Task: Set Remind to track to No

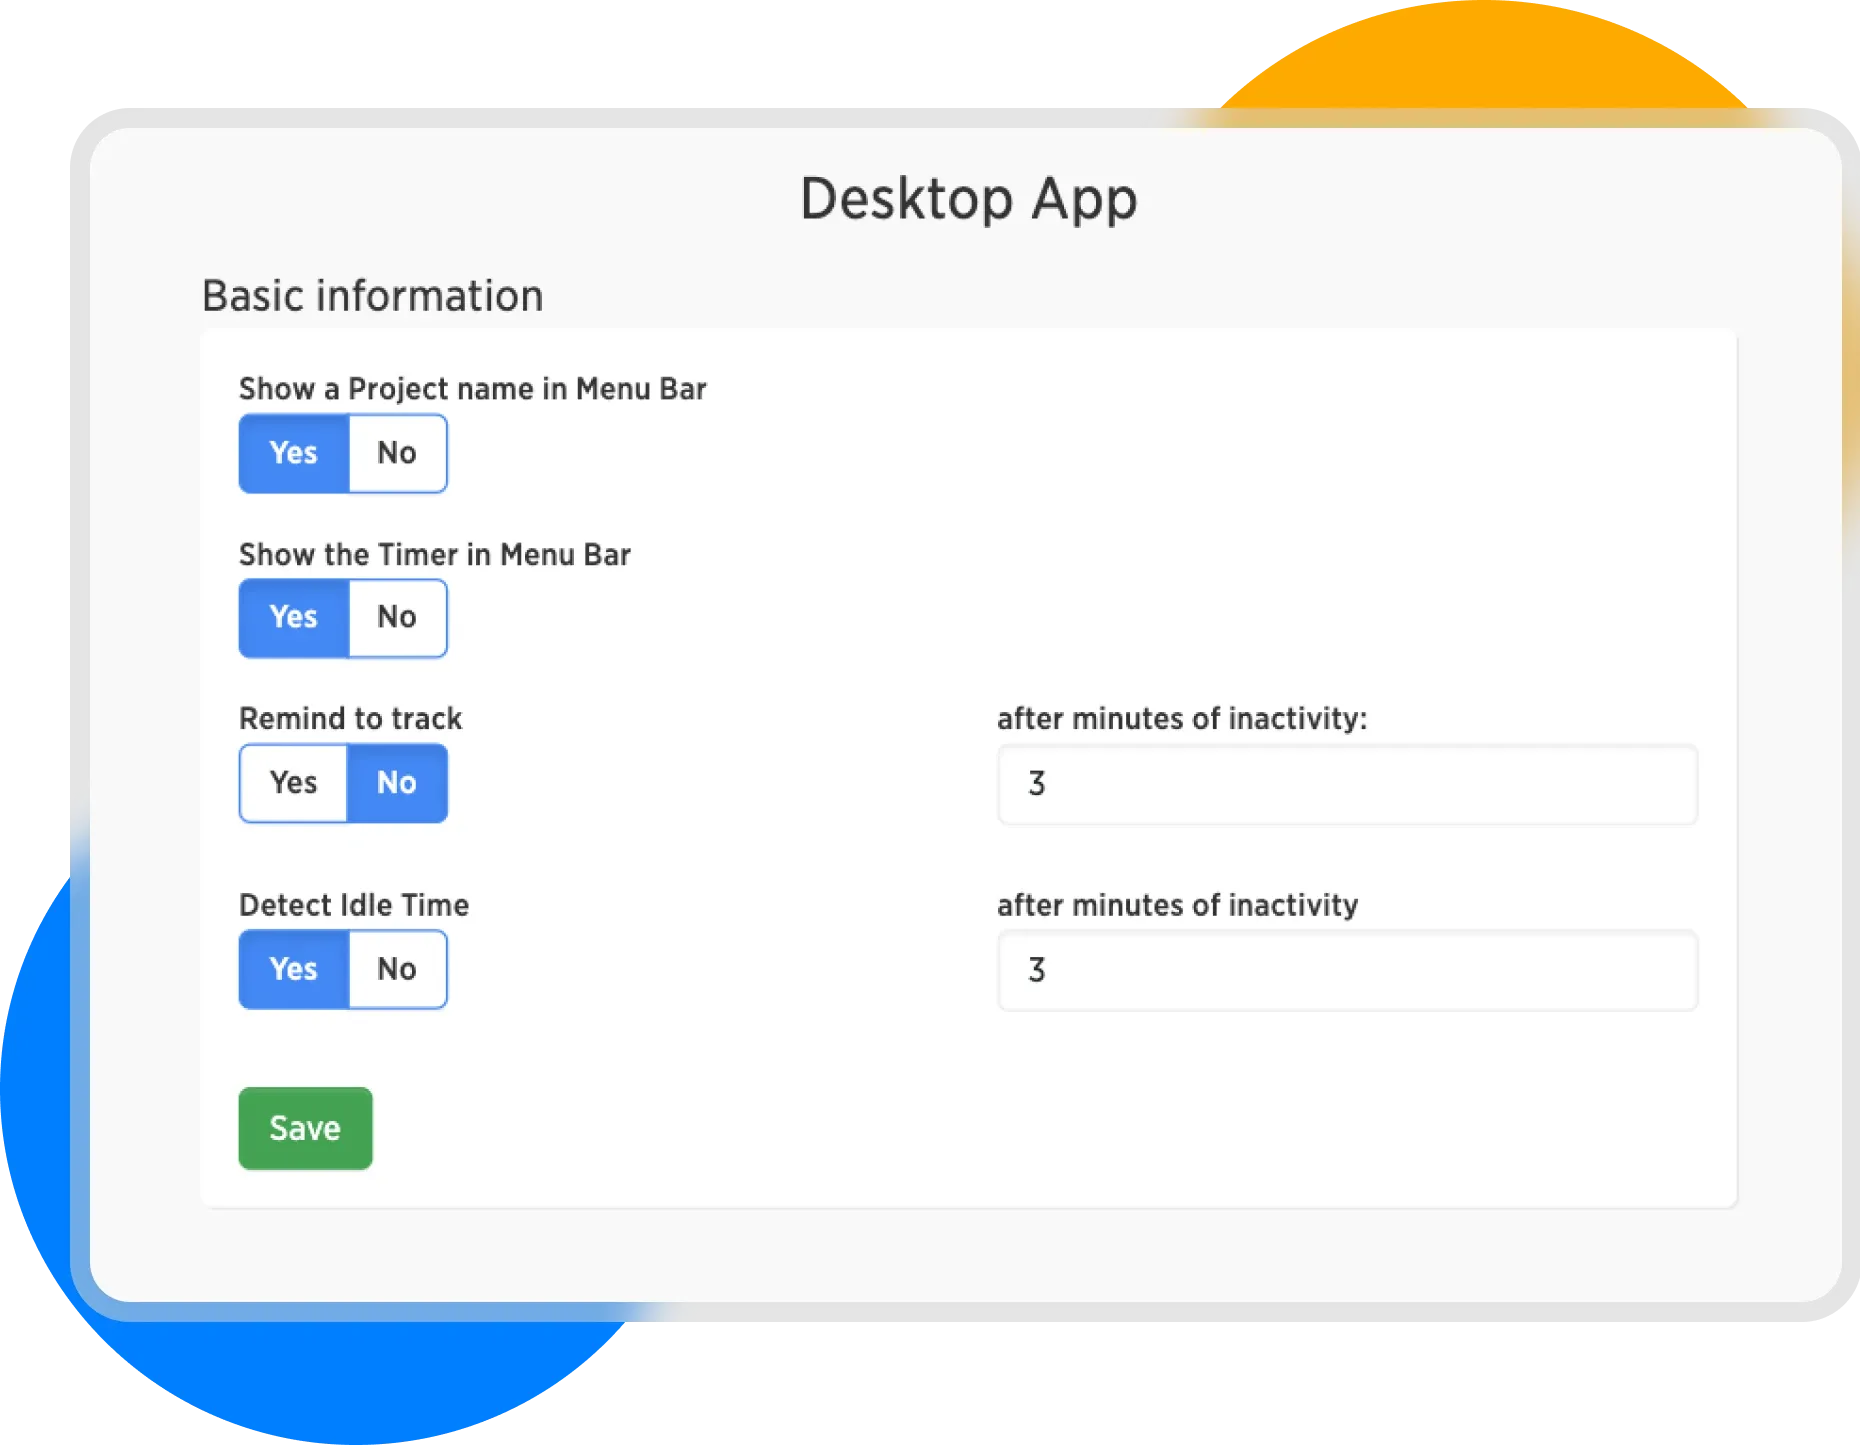Action: coord(397,783)
